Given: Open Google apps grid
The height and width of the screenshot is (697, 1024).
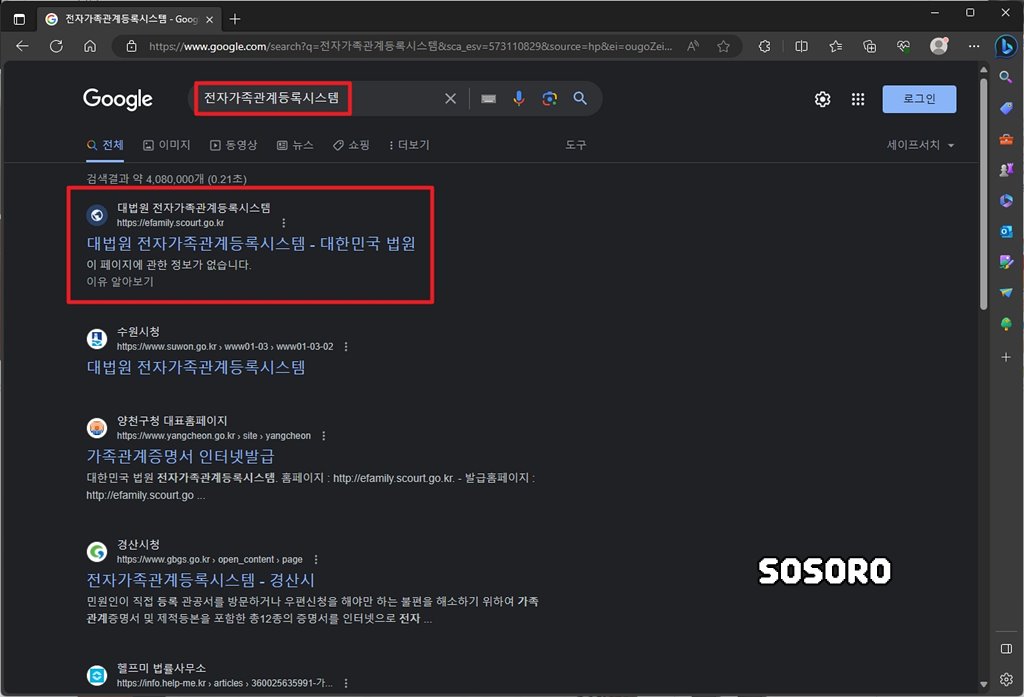Looking at the screenshot, I should (858, 99).
